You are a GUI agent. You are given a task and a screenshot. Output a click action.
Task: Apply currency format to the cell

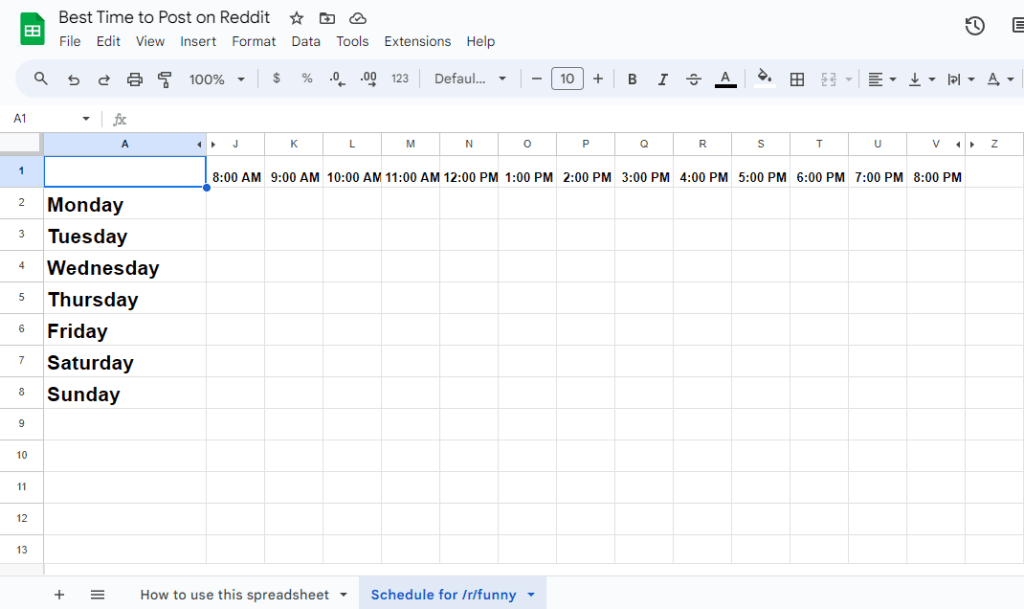pyautogui.click(x=276, y=78)
